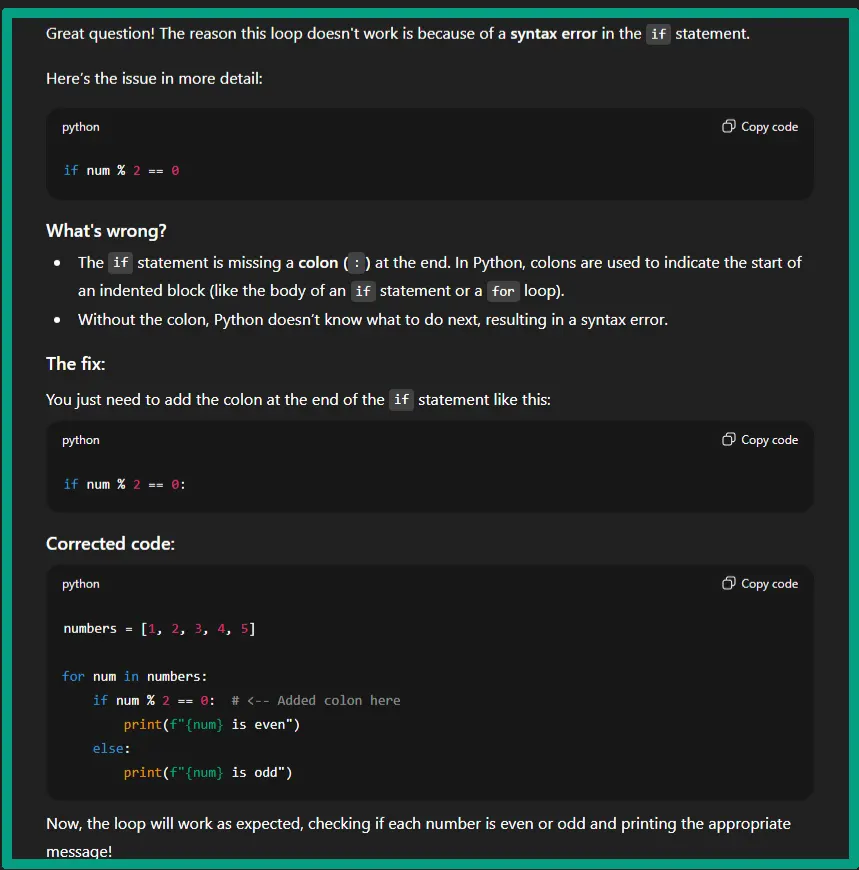Image resolution: width=859 pixels, height=870 pixels.
Task: Click 'Copy code' above the colon fix snippet
Action: 768,440
